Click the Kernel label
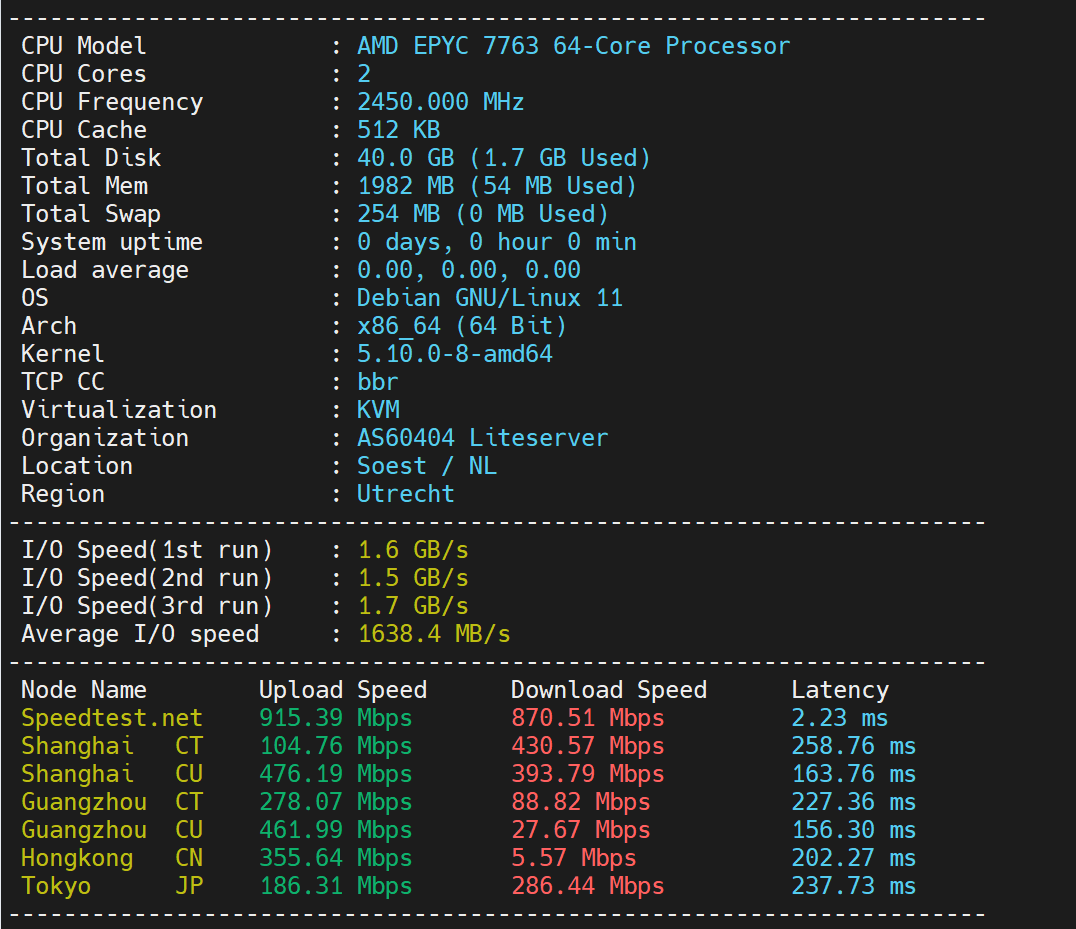The height and width of the screenshot is (929, 1076). tap(62, 355)
